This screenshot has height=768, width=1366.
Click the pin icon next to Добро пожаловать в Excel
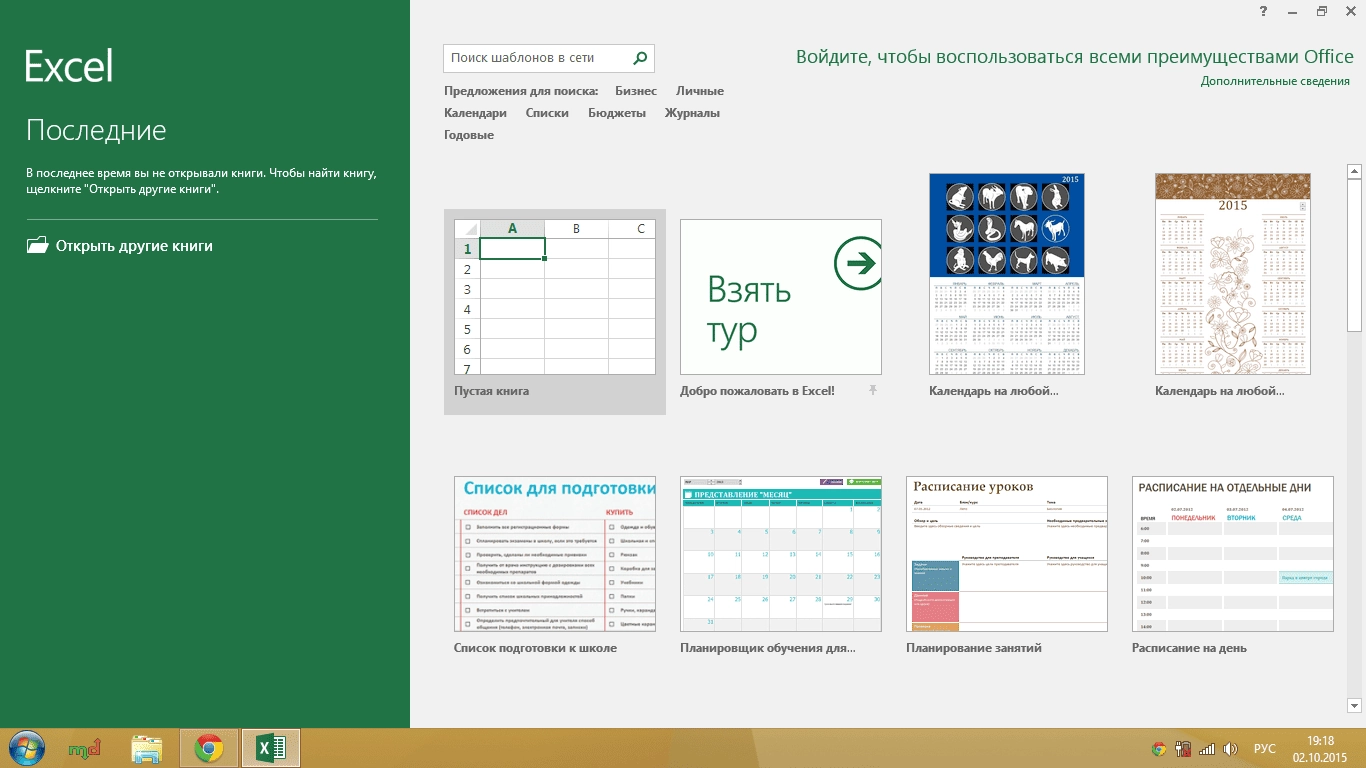click(873, 390)
